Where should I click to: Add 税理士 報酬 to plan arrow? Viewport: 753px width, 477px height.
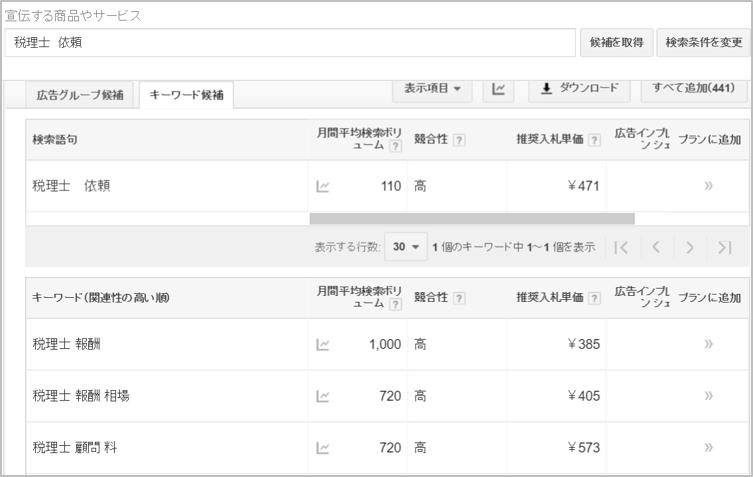[x=708, y=344]
